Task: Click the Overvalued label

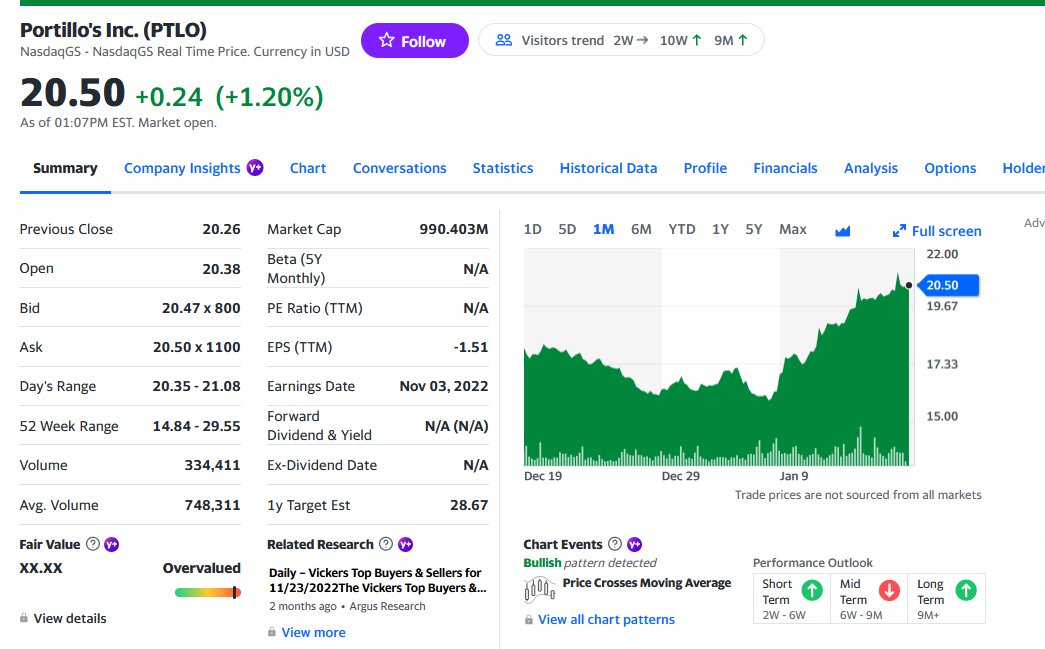Action: (201, 568)
